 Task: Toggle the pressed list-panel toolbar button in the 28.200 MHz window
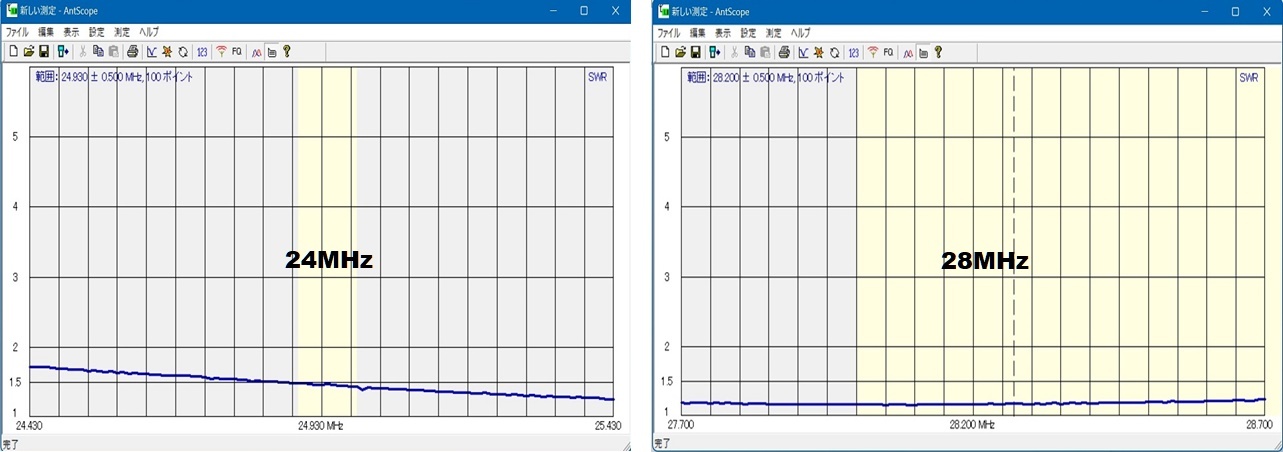[923, 52]
